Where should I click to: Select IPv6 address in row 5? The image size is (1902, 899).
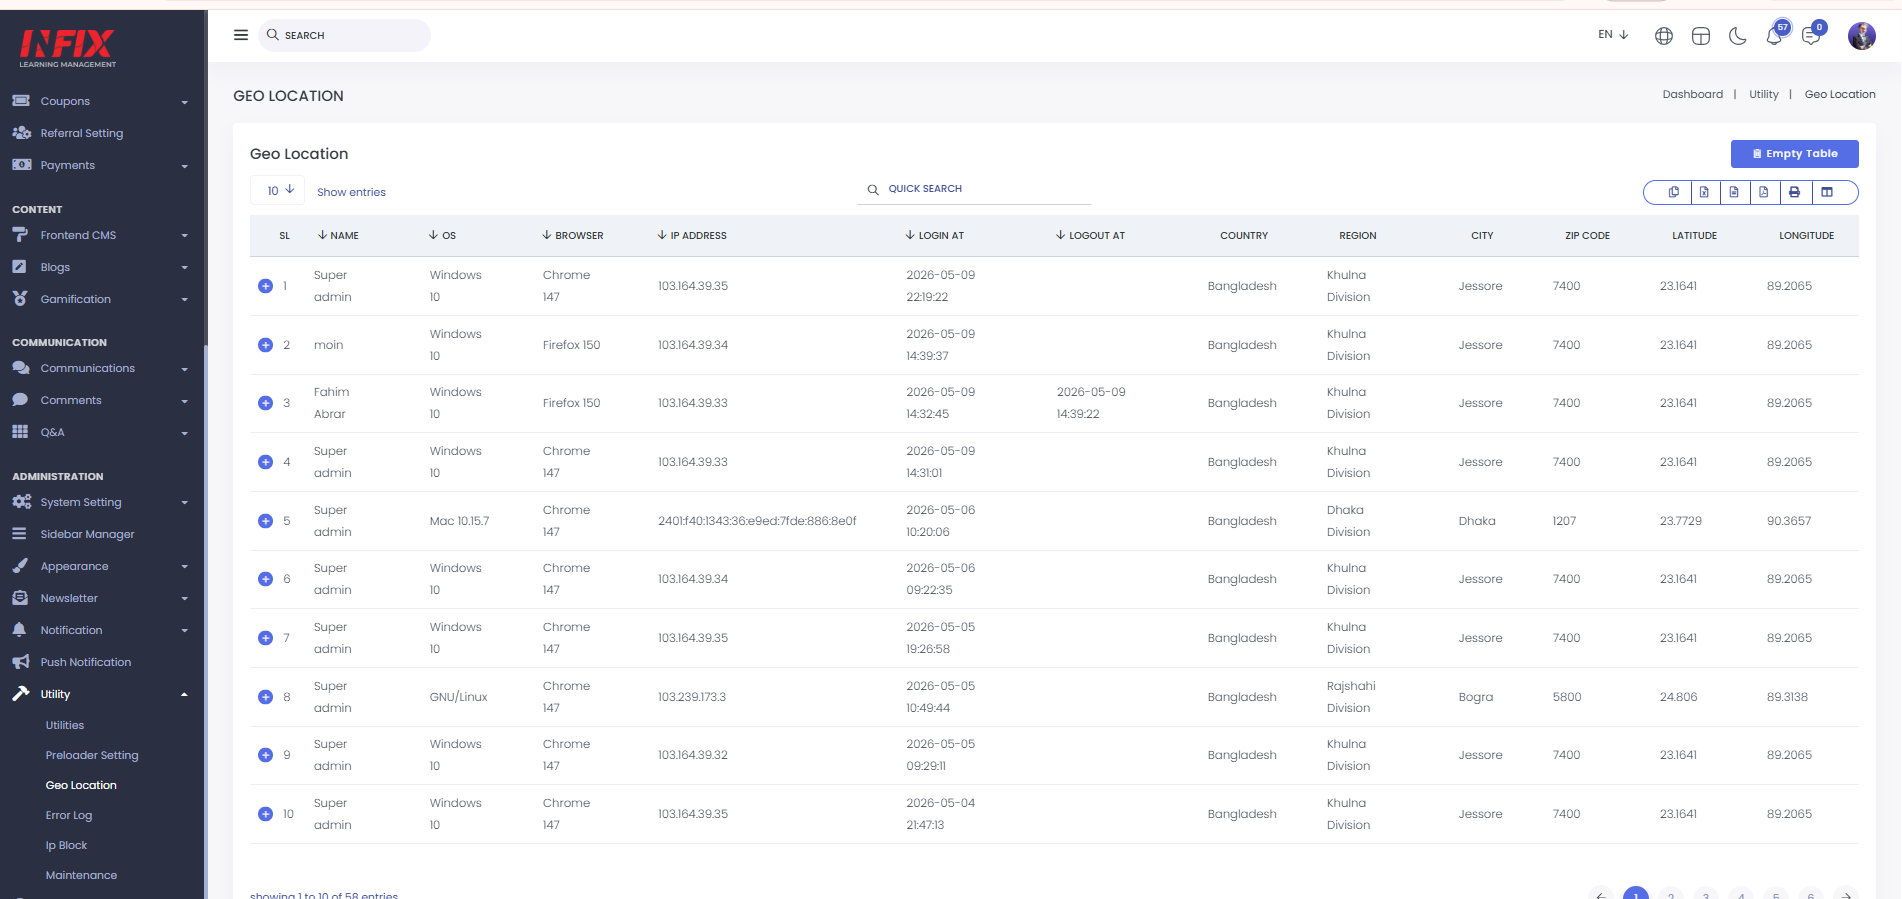coord(757,521)
